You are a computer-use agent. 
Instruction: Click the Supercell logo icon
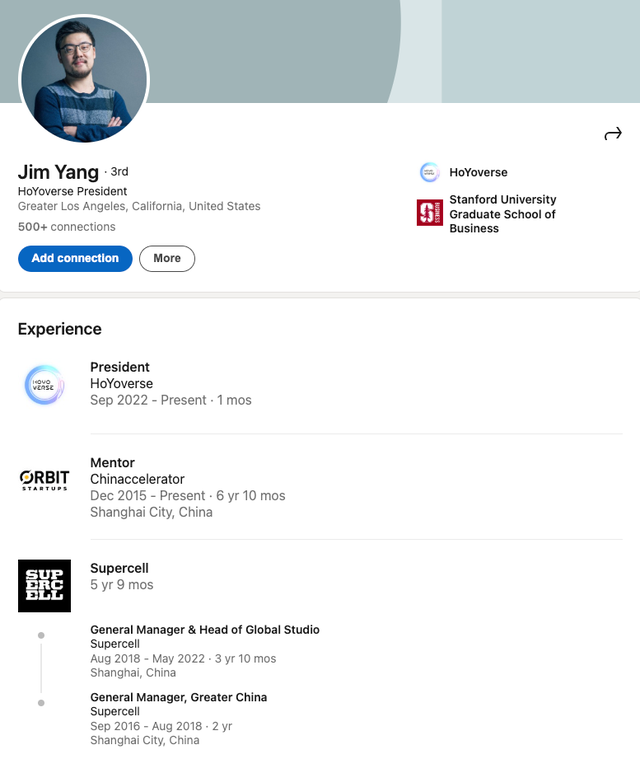tap(44, 585)
